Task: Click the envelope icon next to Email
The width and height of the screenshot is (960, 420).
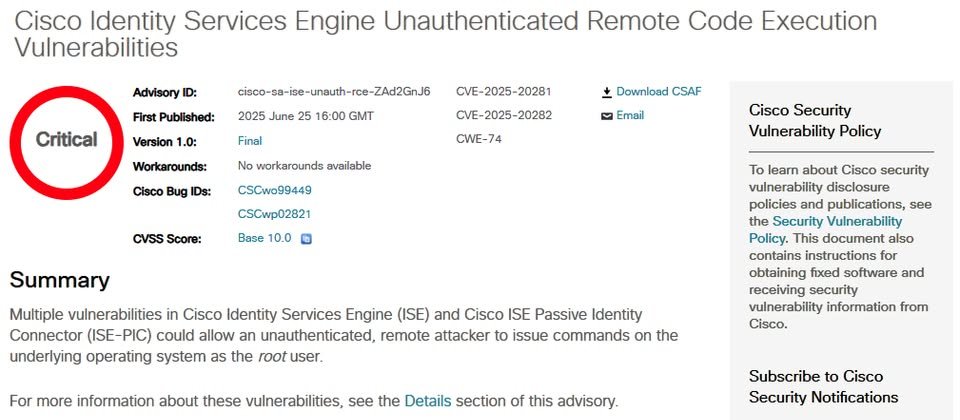Action: coord(607,116)
